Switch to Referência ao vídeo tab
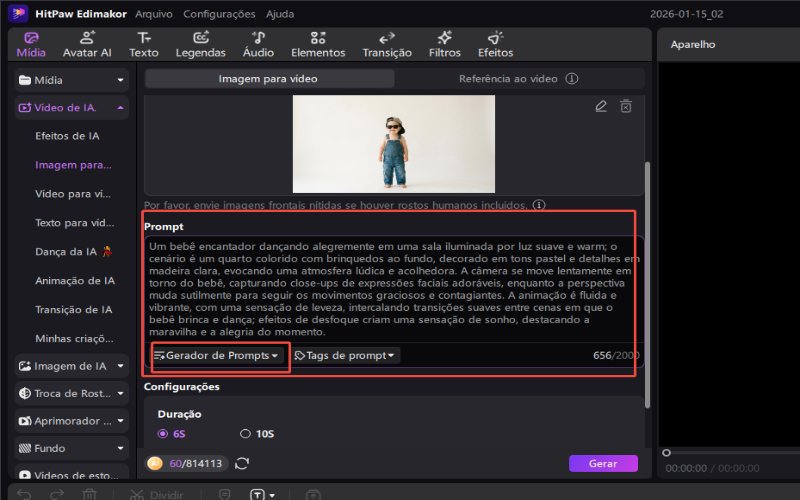 tap(518, 79)
